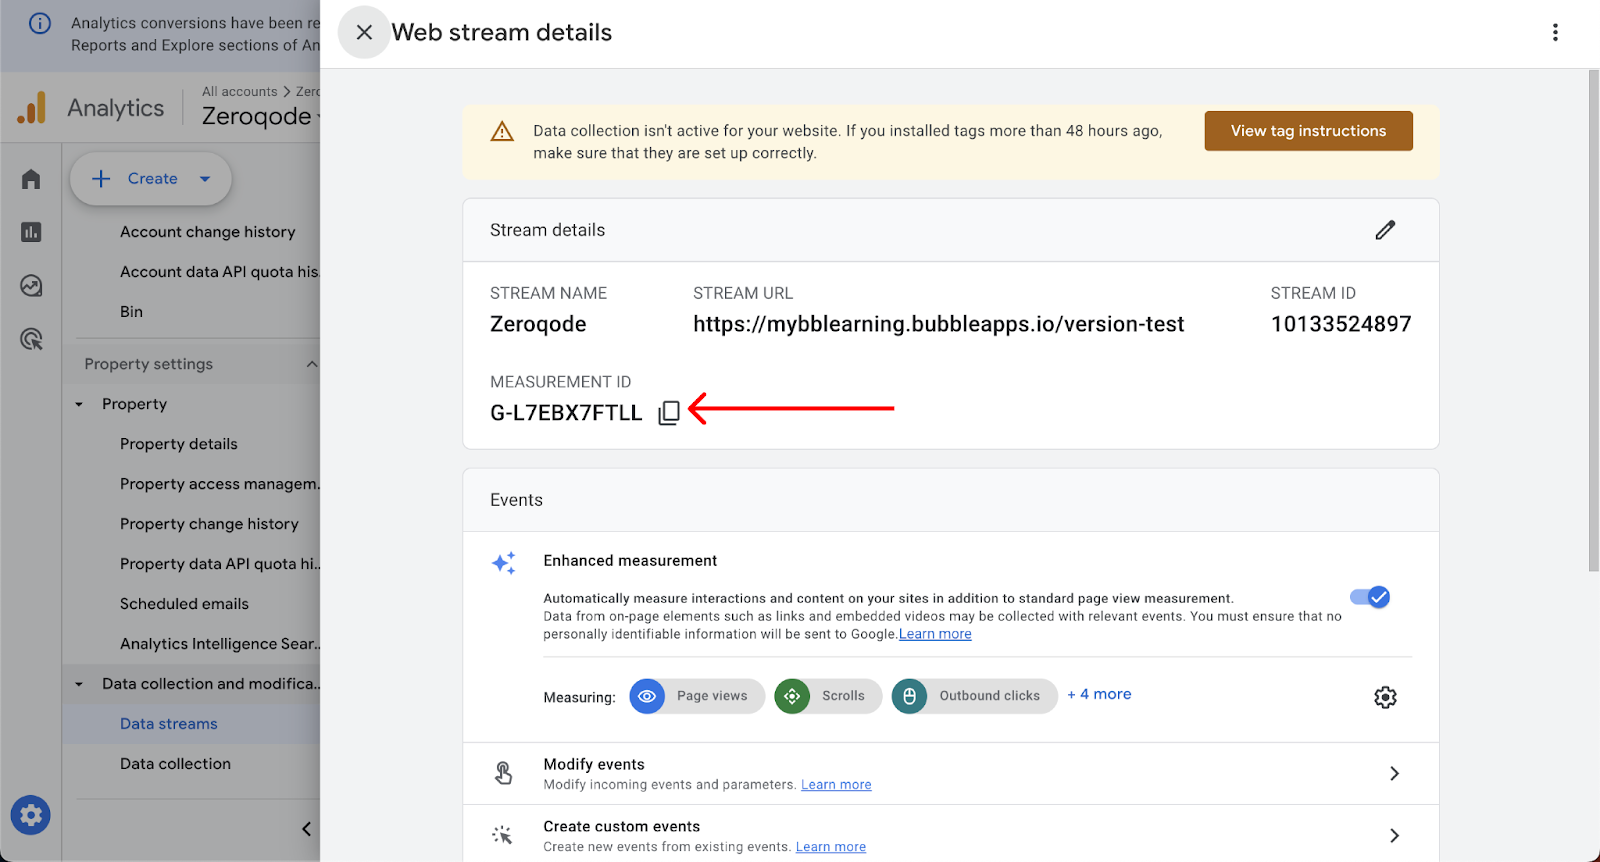Show the + 4 more measurements link
The image size is (1600, 862).
1099,694
